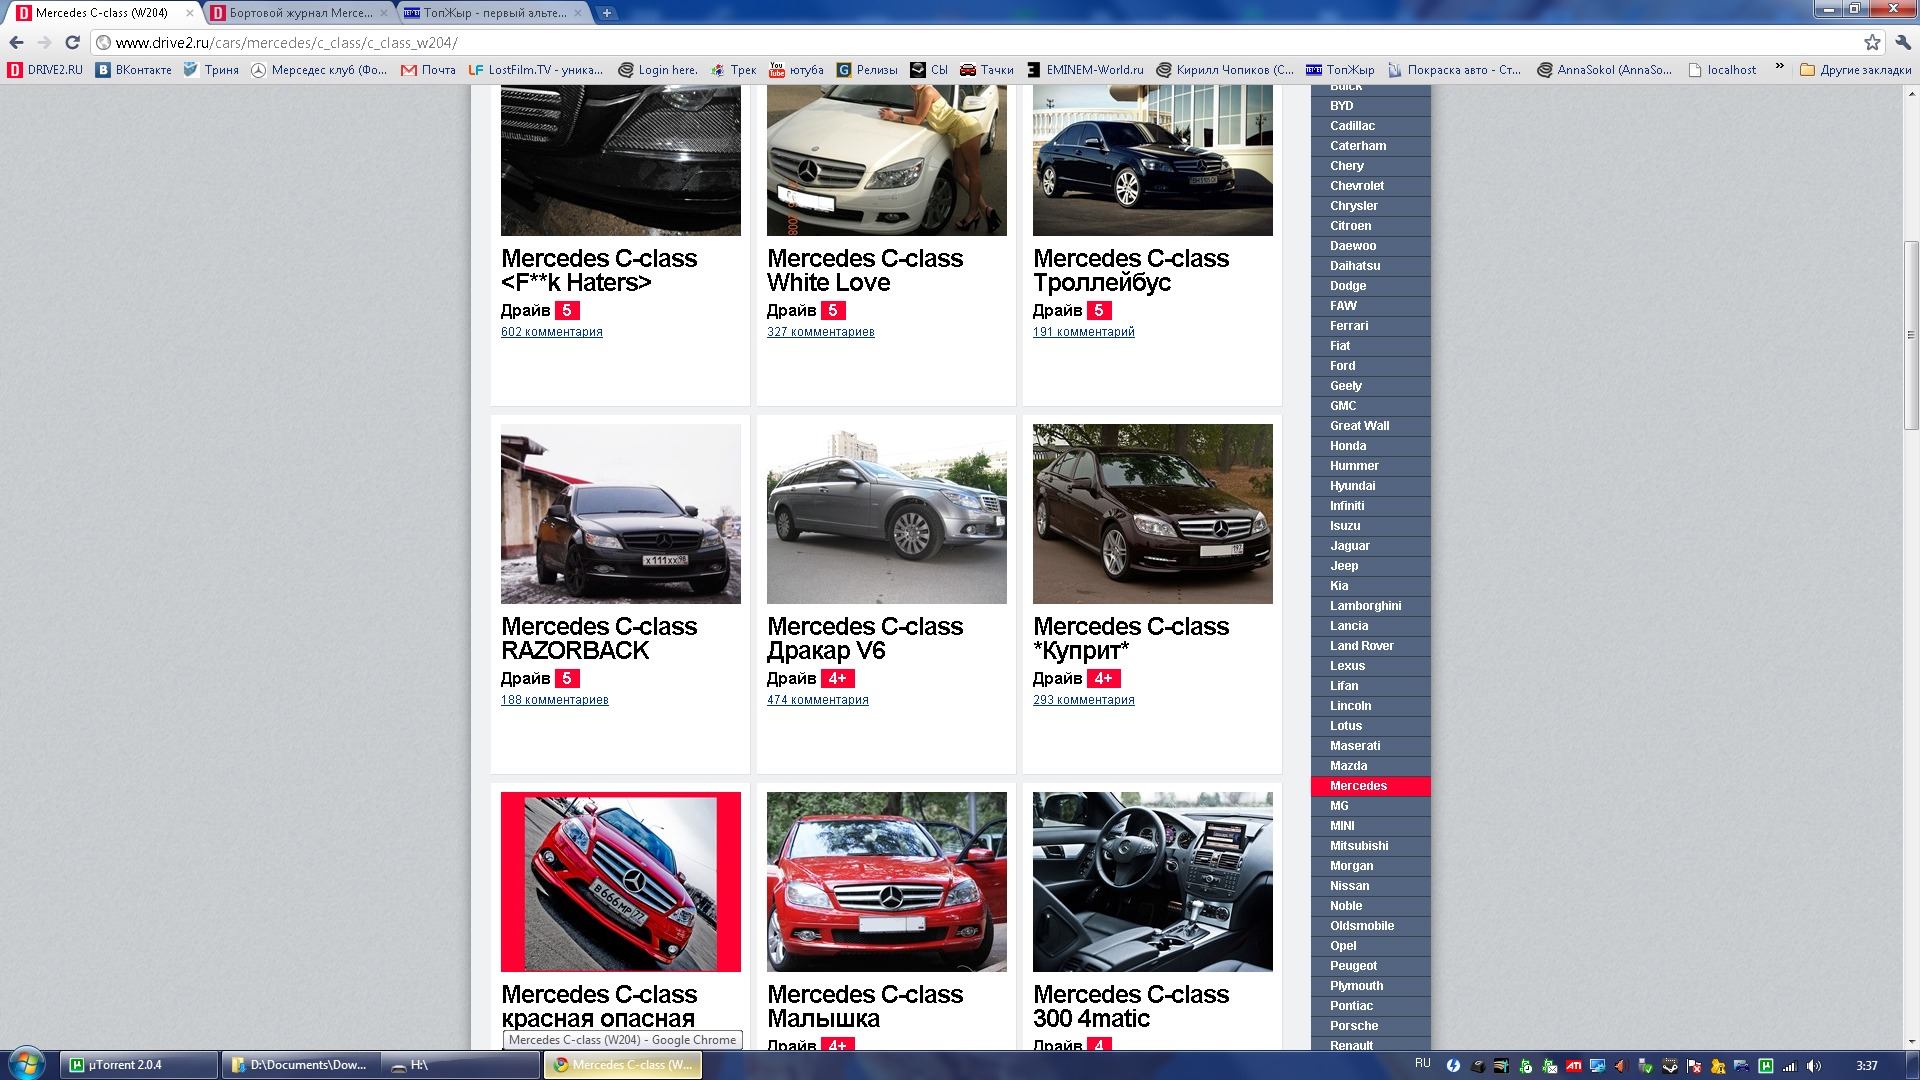The image size is (1920, 1080).
Task: Open the DRIVE2.RU bookmark
Action: point(45,70)
